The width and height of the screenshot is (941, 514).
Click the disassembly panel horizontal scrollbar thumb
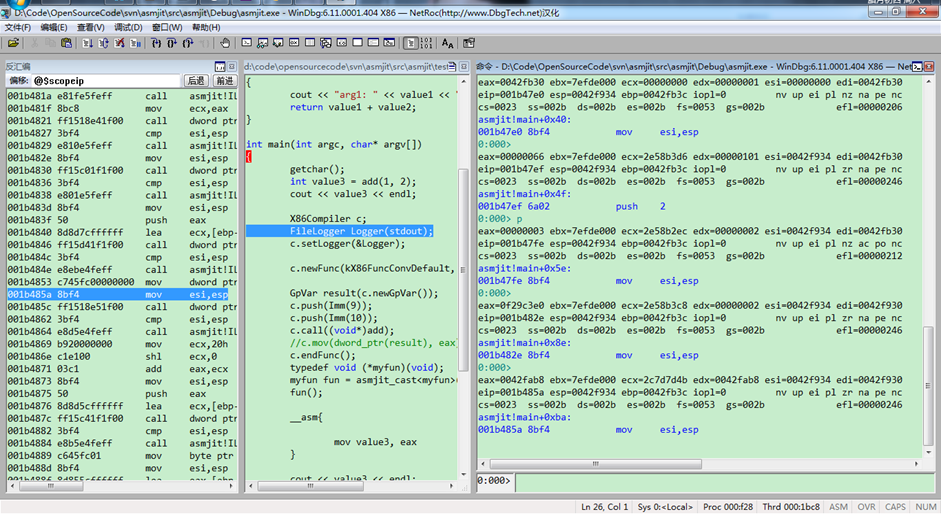(51, 486)
